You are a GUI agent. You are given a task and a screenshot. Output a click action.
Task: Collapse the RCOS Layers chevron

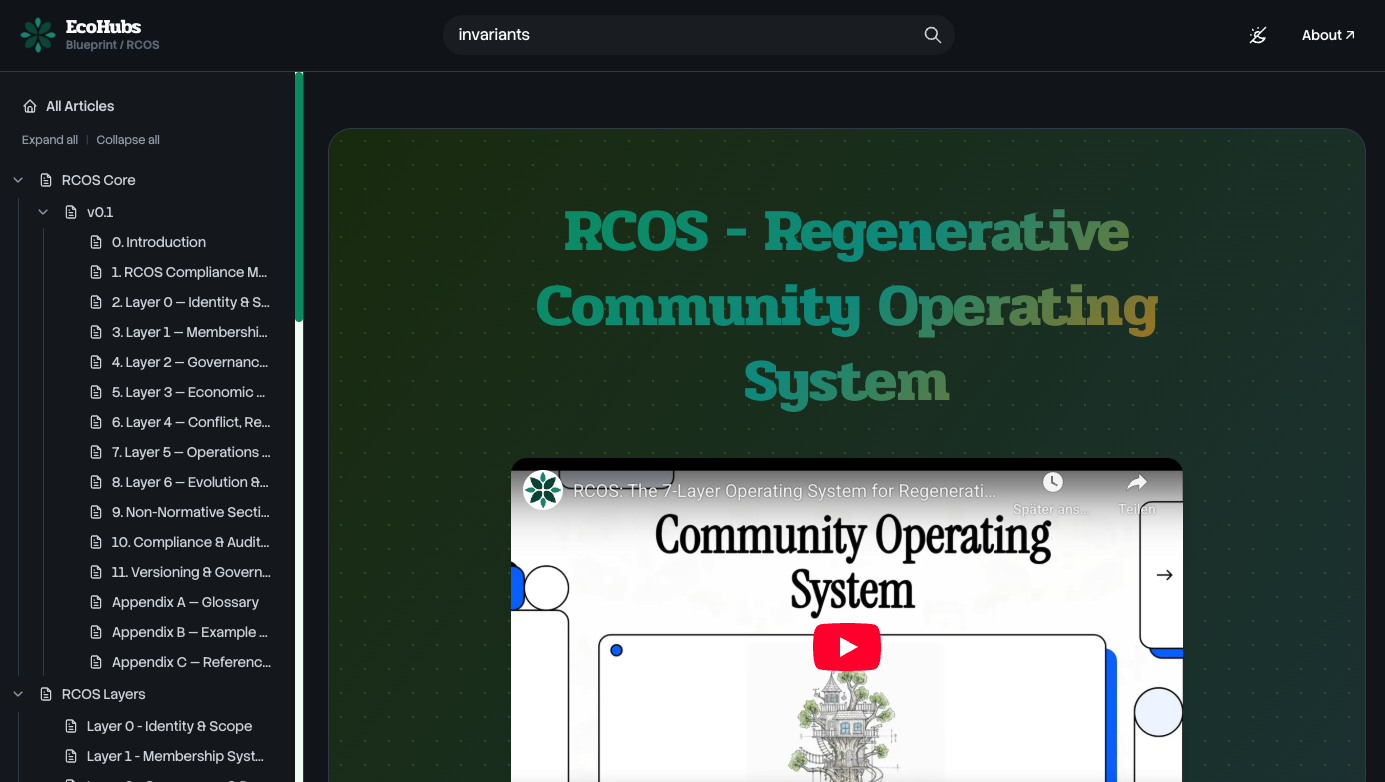[18, 694]
